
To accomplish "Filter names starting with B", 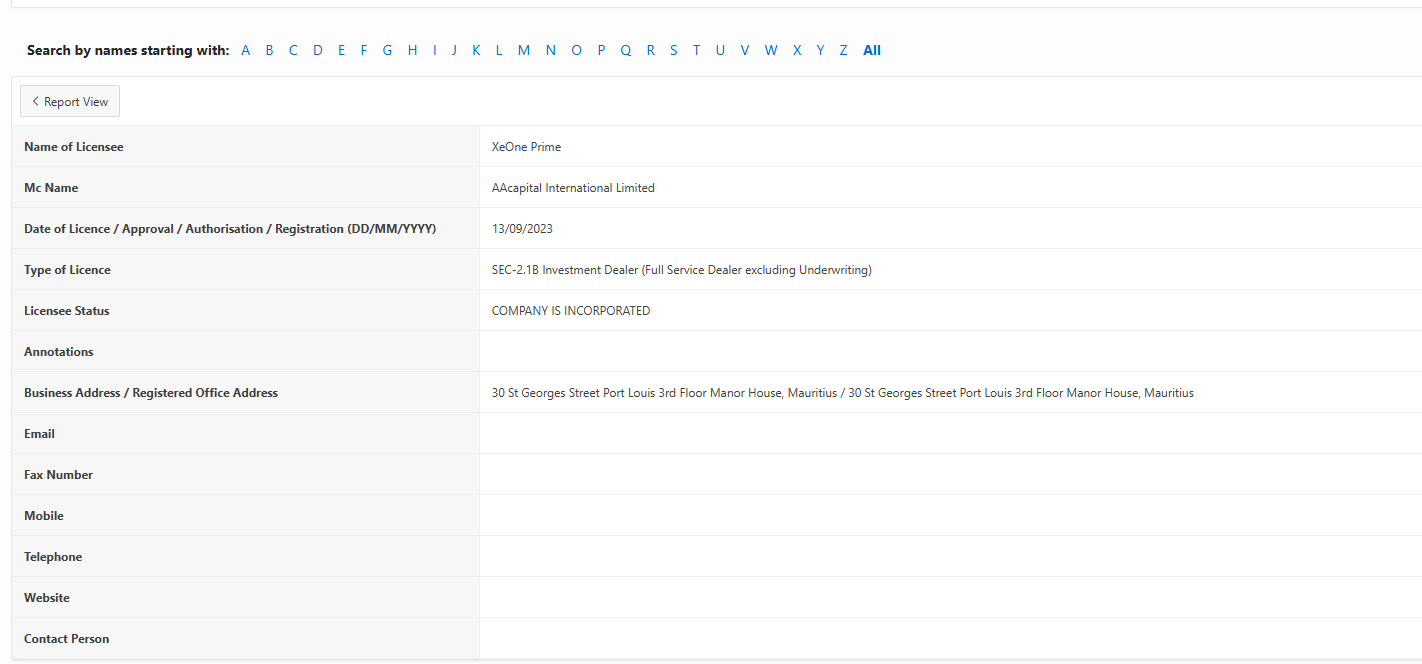I will pos(269,50).
